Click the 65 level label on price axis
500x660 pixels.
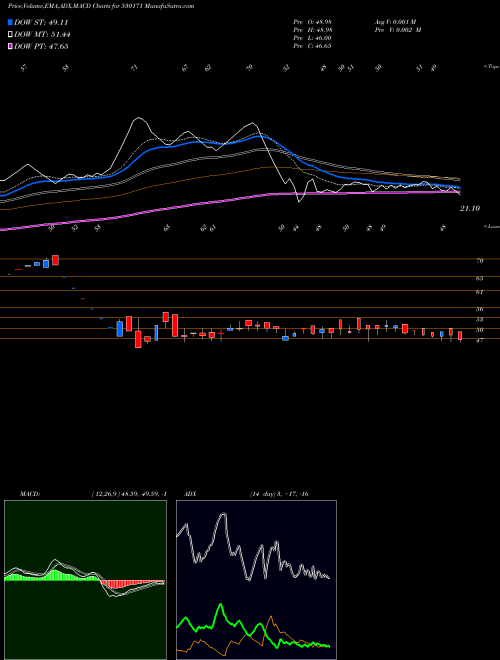click(x=479, y=278)
